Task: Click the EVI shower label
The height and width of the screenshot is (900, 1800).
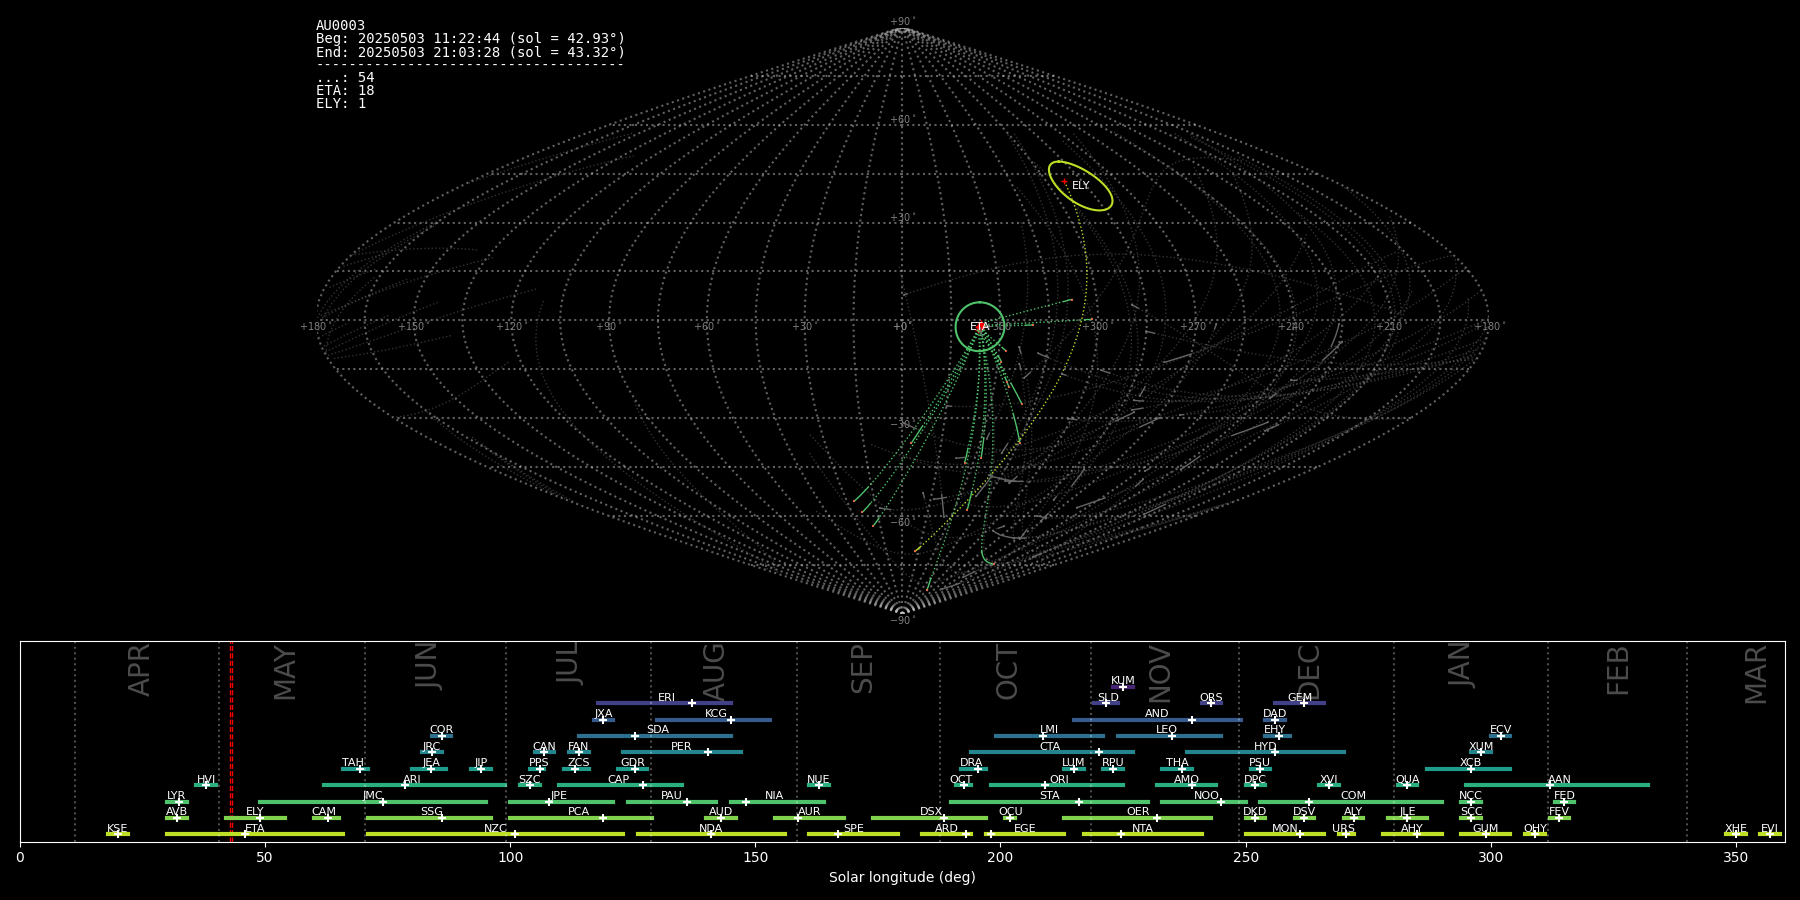Action: point(1769,829)
